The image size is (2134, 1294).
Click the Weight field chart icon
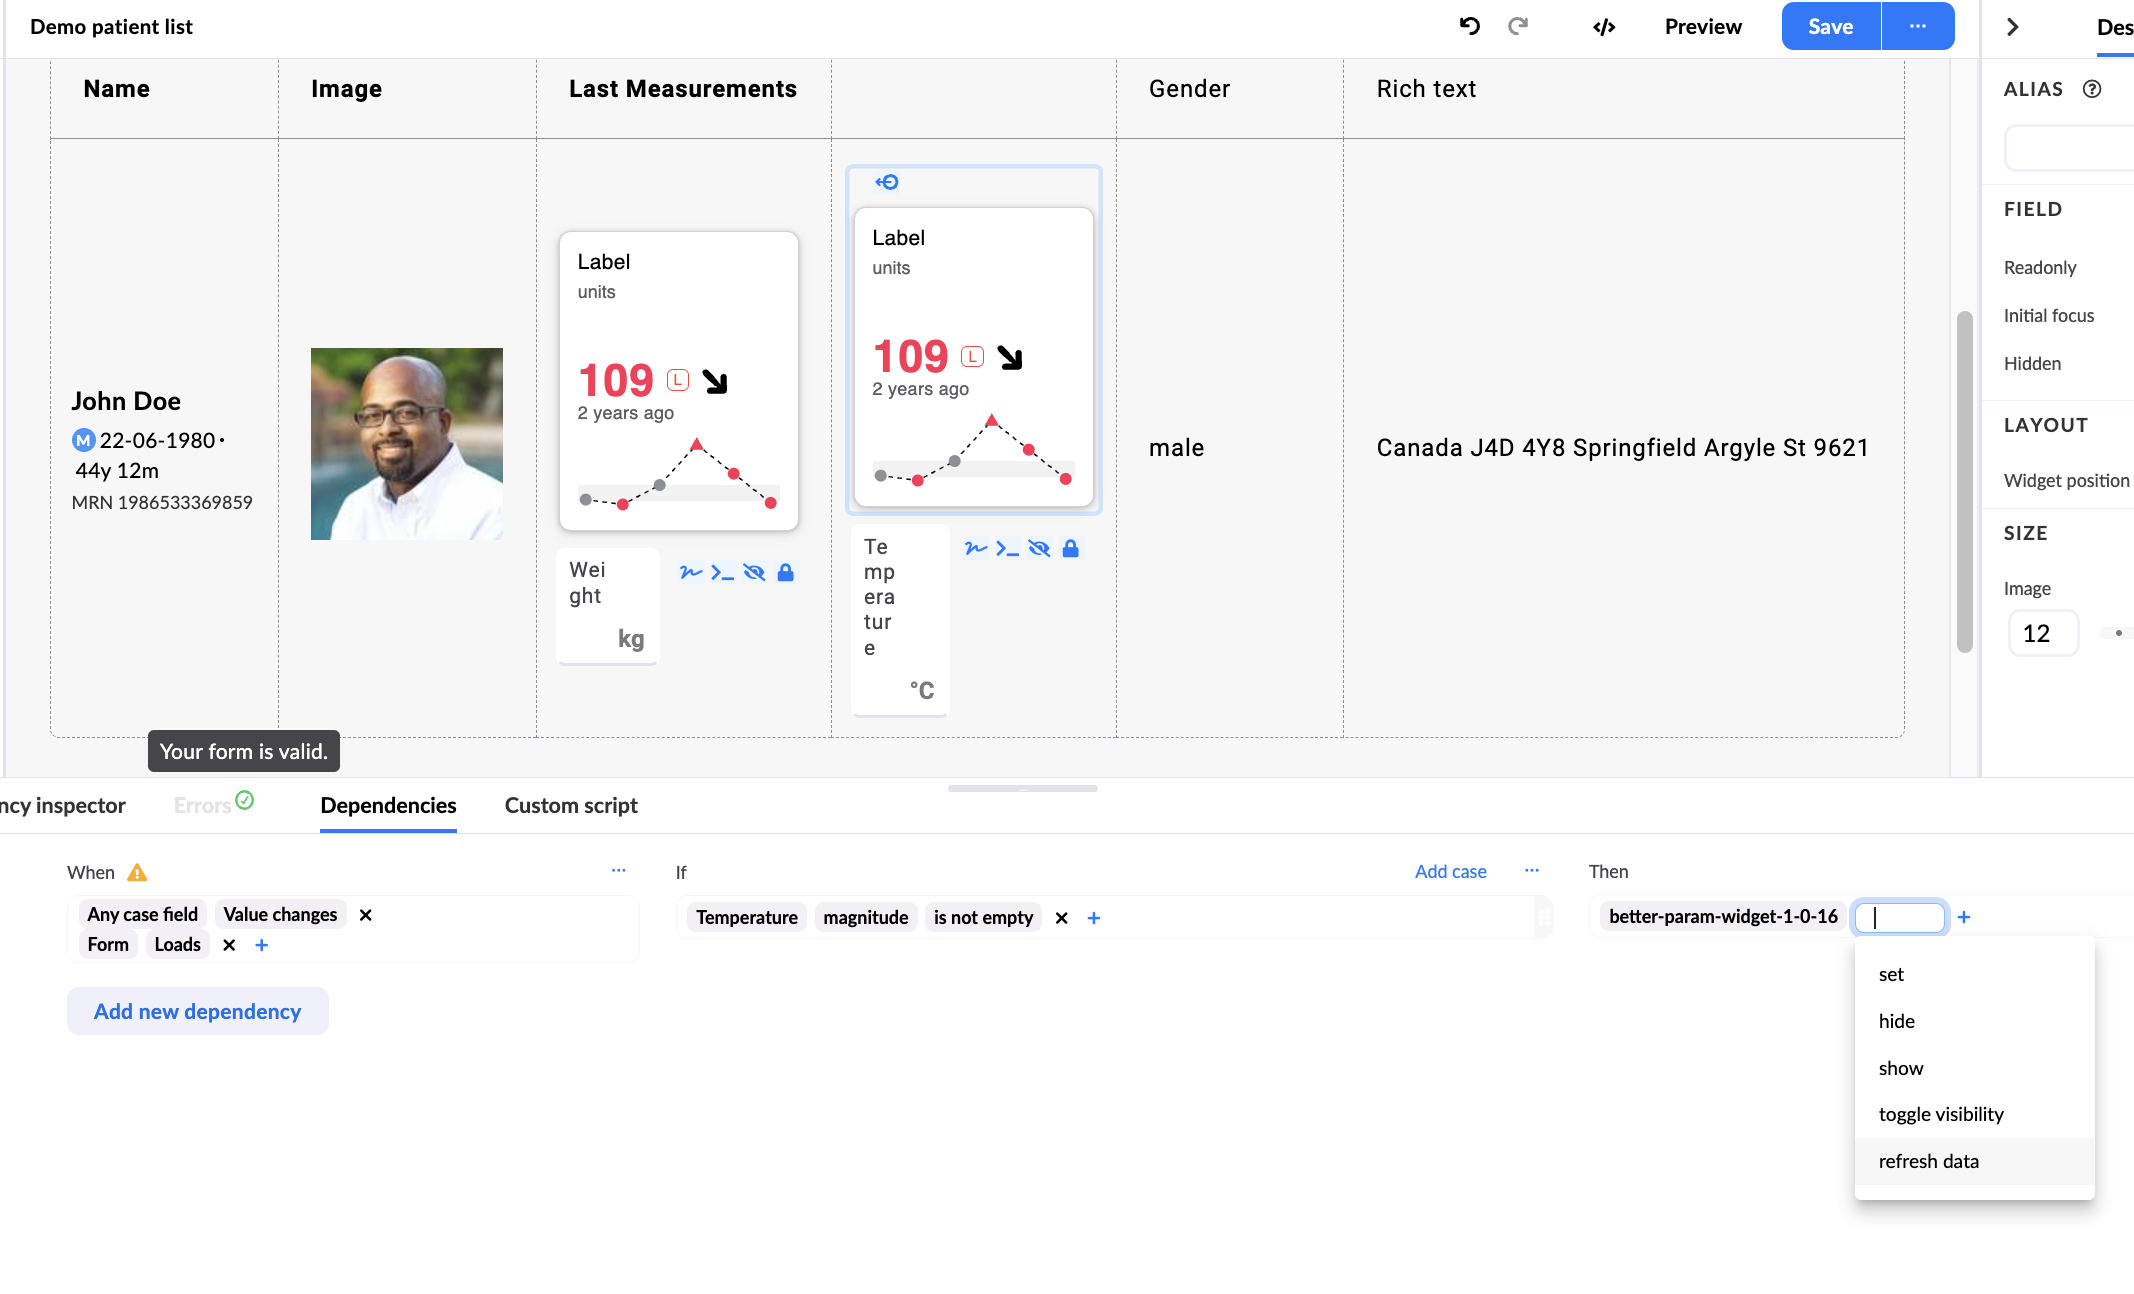(691, 572)
